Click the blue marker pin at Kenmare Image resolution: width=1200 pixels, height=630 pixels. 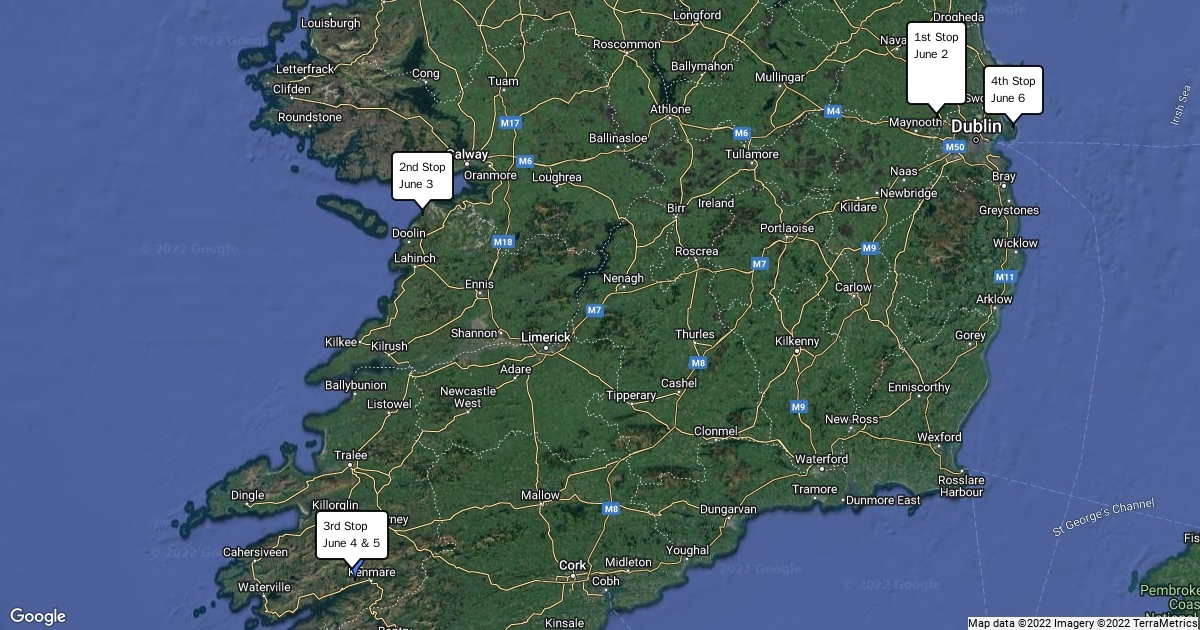(354, 569)
